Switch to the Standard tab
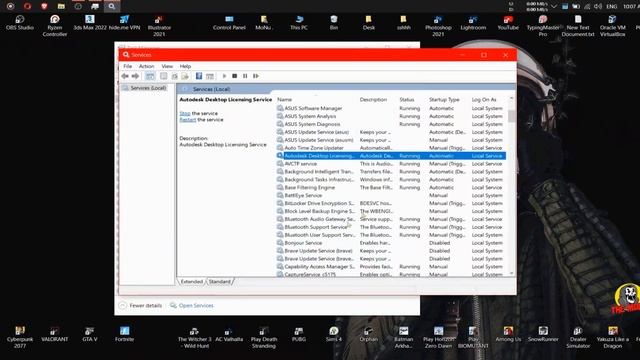The width and height of the screenshot is (640, 360). [219, 282]
